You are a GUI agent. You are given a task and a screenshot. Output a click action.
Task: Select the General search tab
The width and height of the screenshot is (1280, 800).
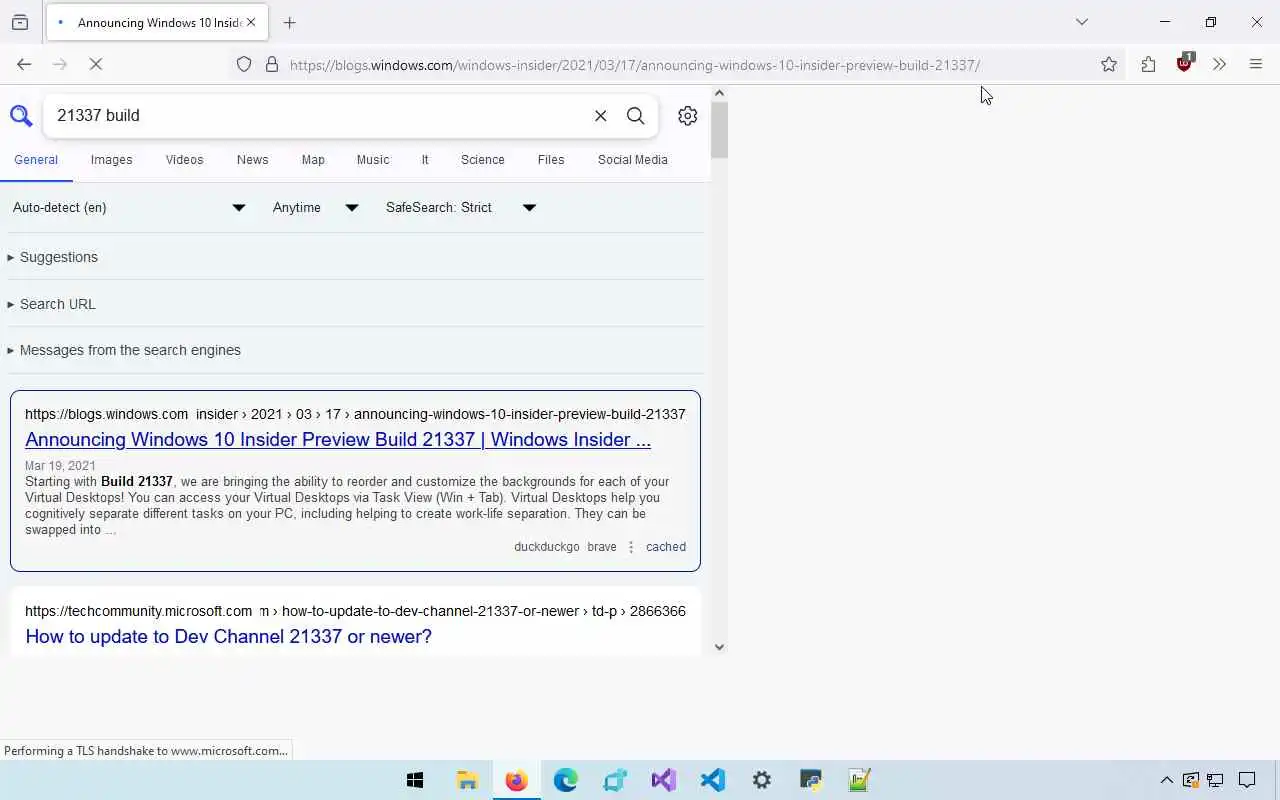[36, 160]
